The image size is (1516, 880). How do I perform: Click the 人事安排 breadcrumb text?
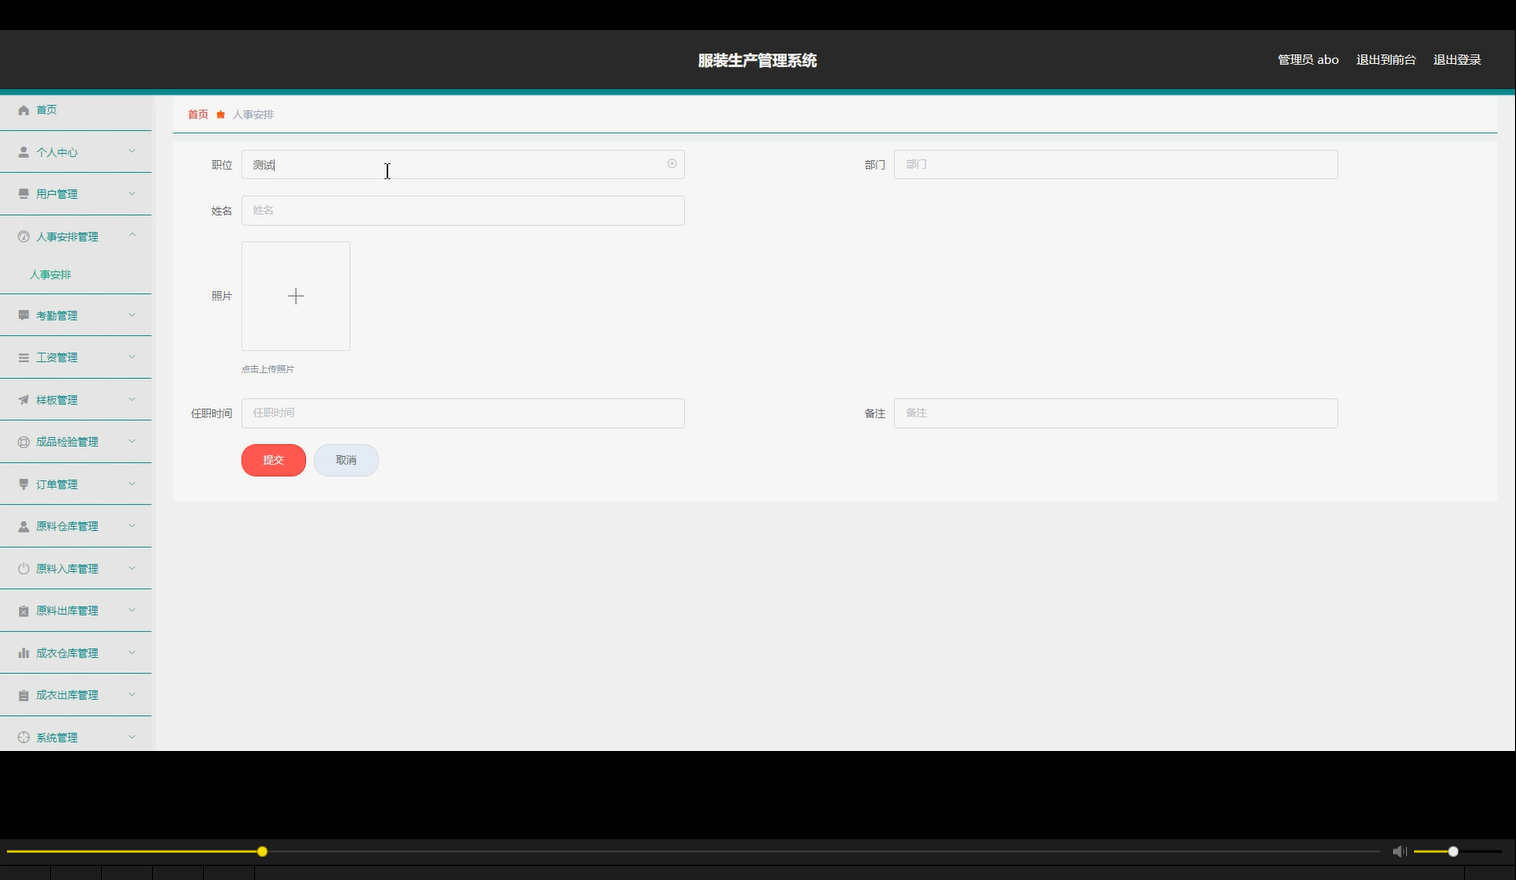253,115
